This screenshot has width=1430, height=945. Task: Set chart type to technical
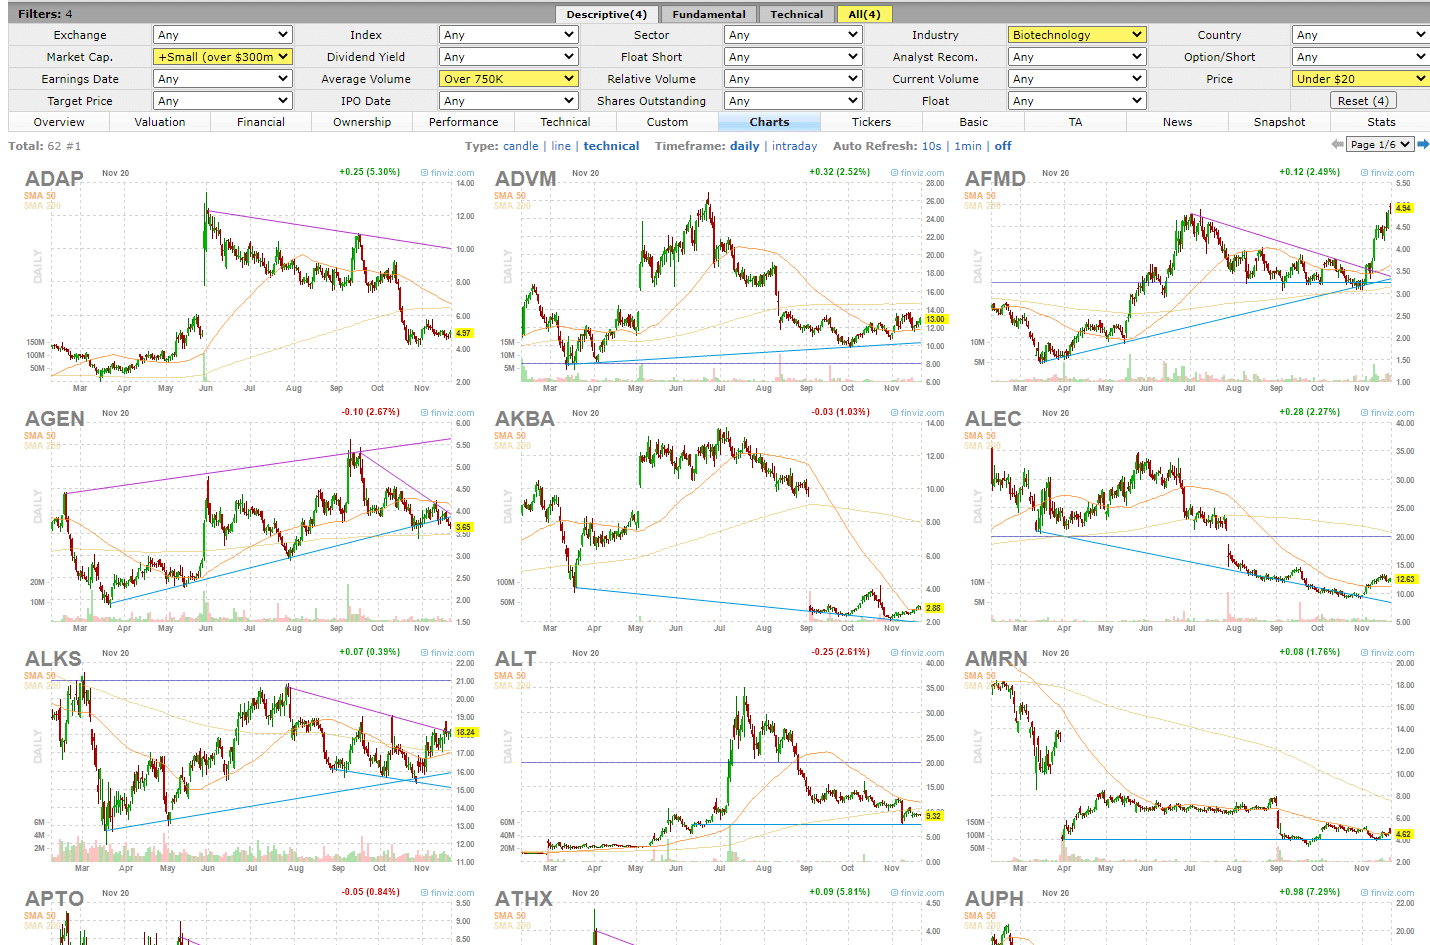click(x=611, y=146)
